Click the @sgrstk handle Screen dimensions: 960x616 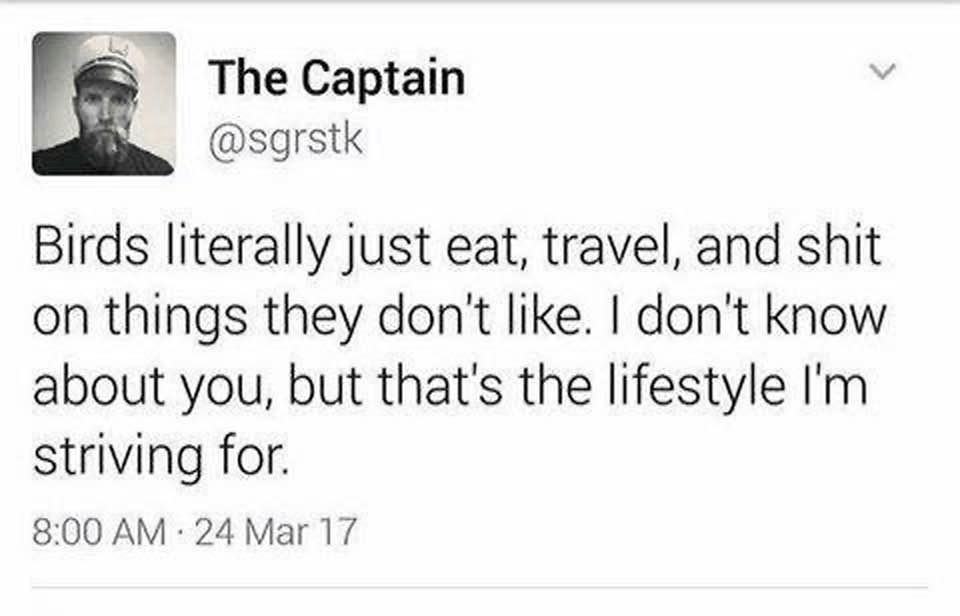[286, 137]
